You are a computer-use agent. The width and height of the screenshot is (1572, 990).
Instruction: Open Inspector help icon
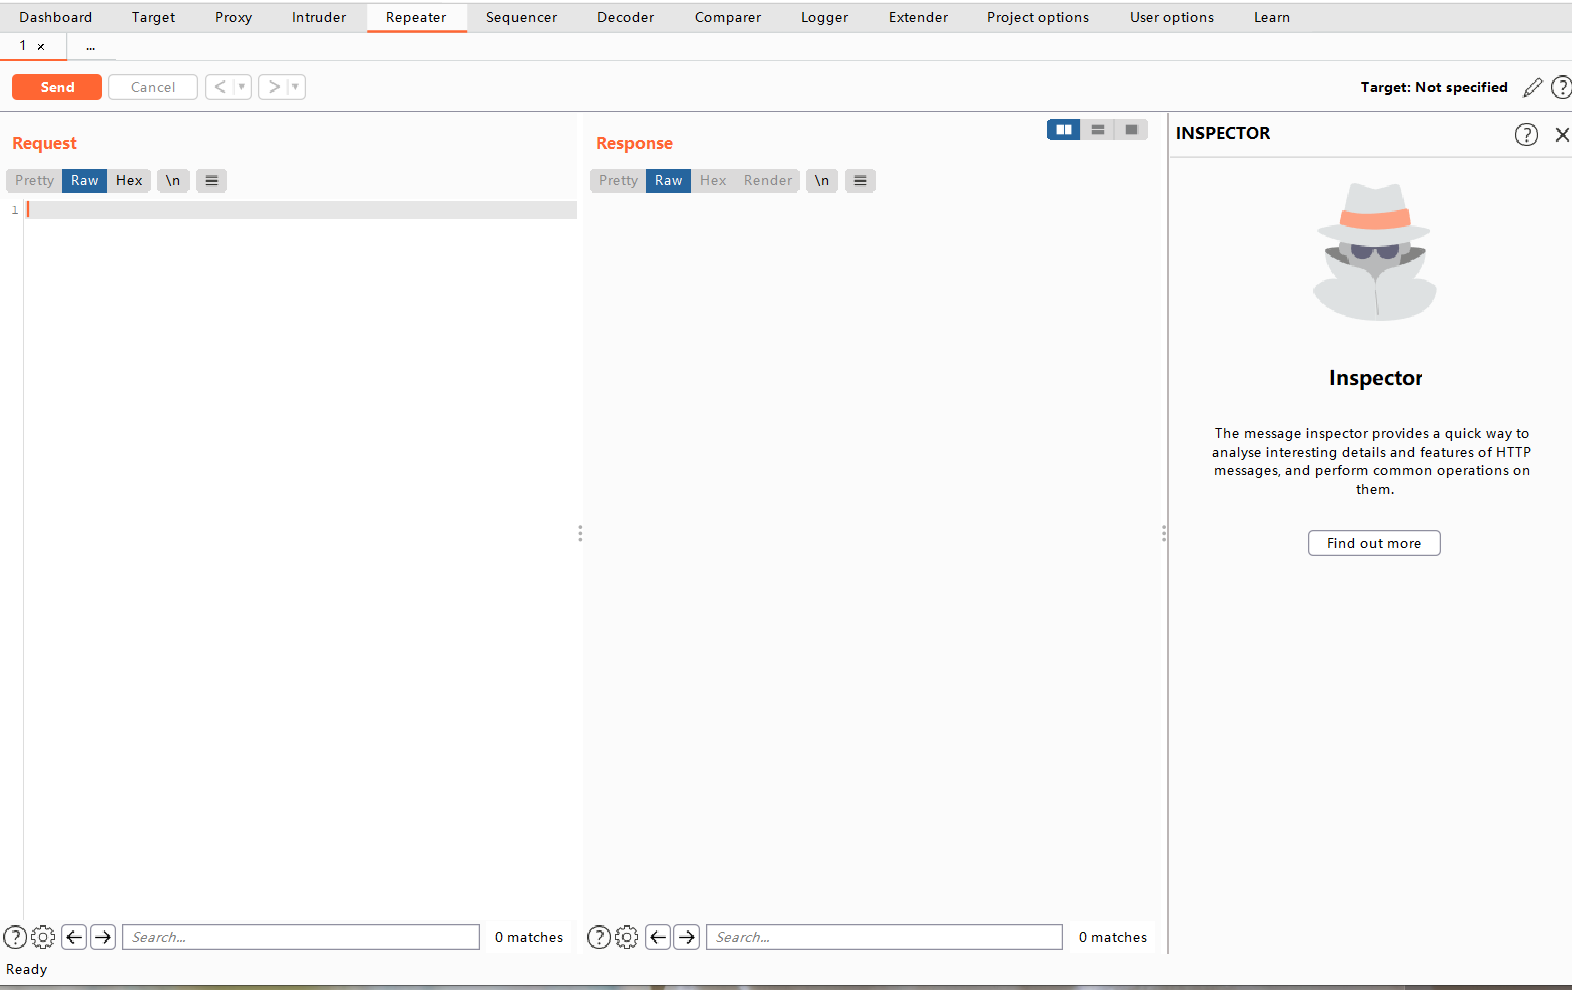coord(1526,134)
